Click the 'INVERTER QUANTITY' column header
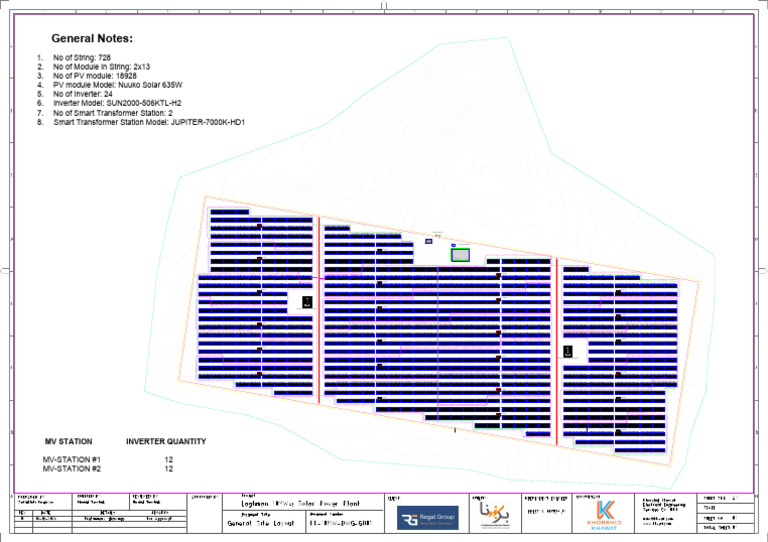The width and height of the screenshot is (768, 542). [166, 442]
